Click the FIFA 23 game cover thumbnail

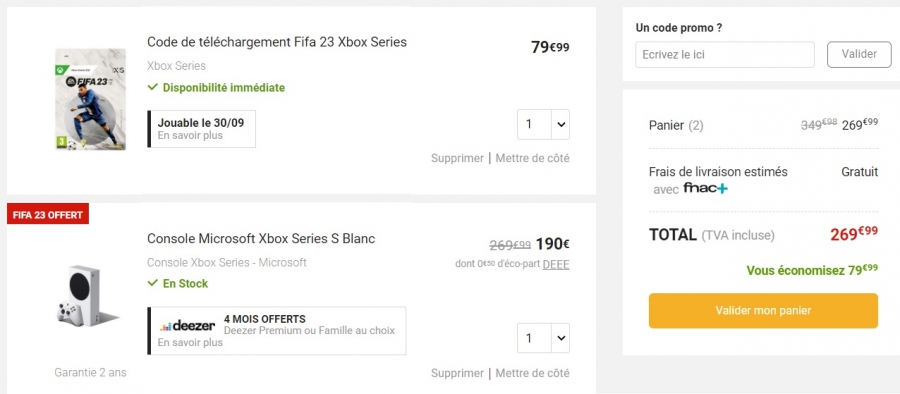90,99
